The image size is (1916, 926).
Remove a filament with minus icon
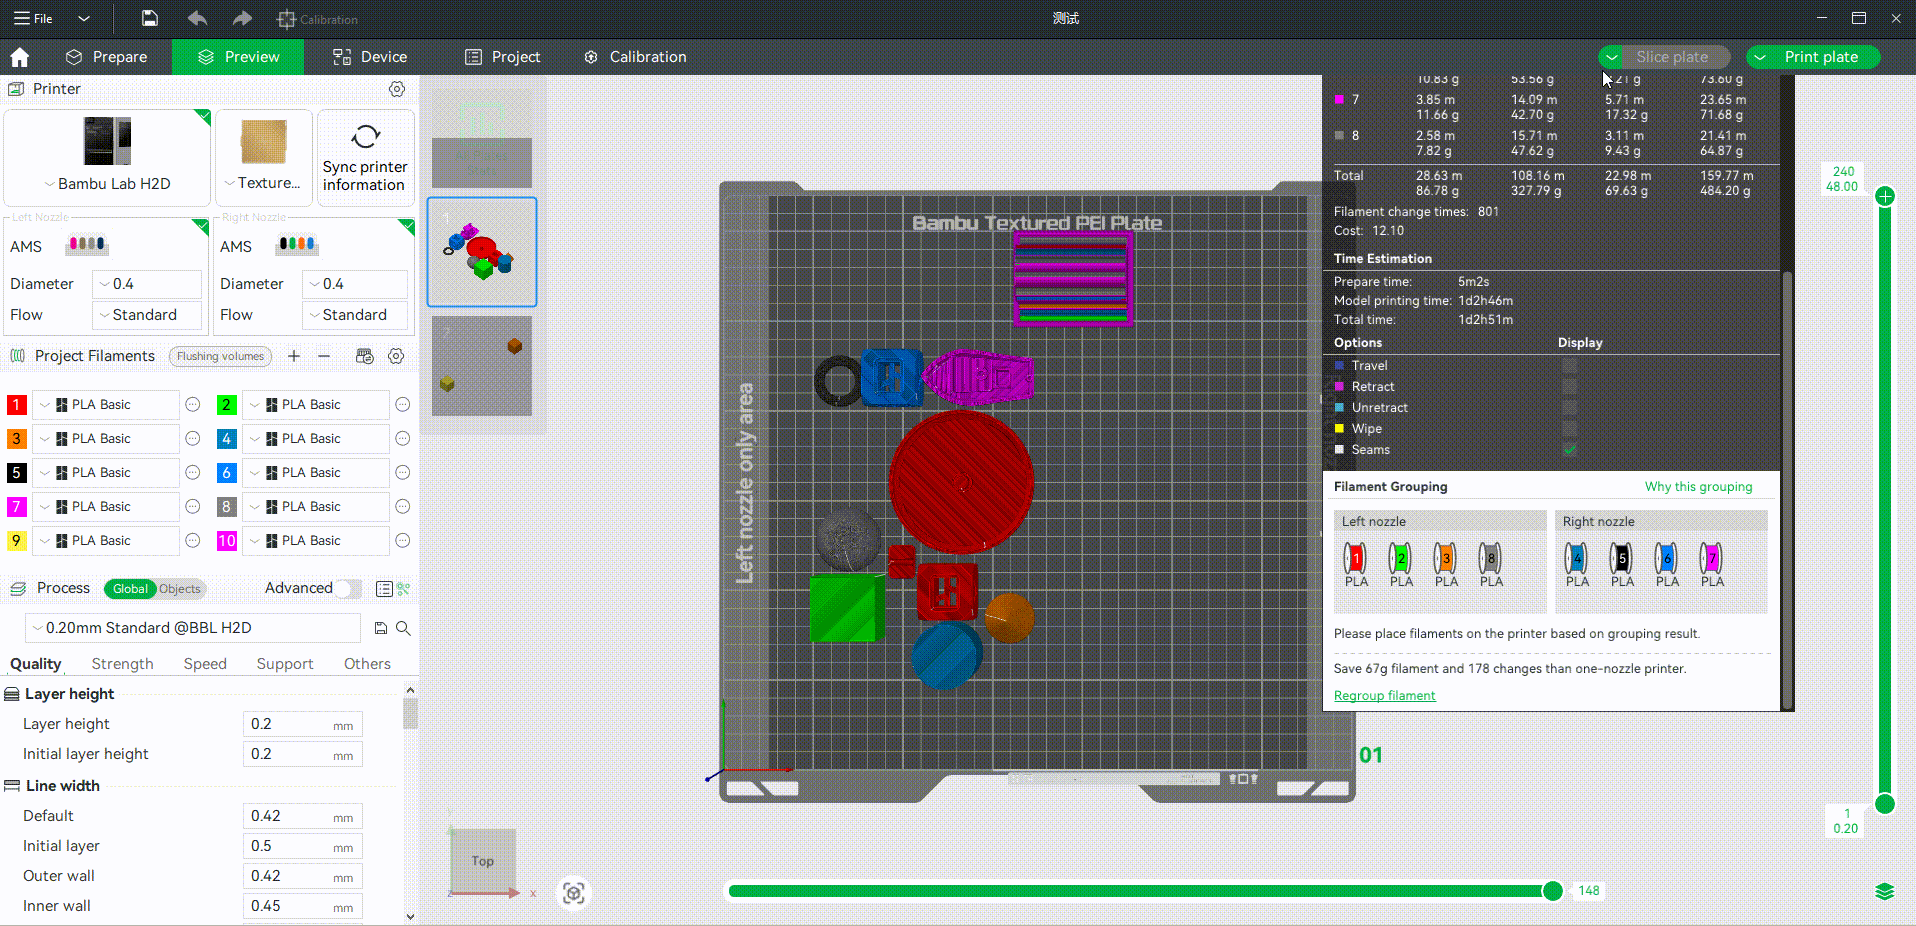324,356
